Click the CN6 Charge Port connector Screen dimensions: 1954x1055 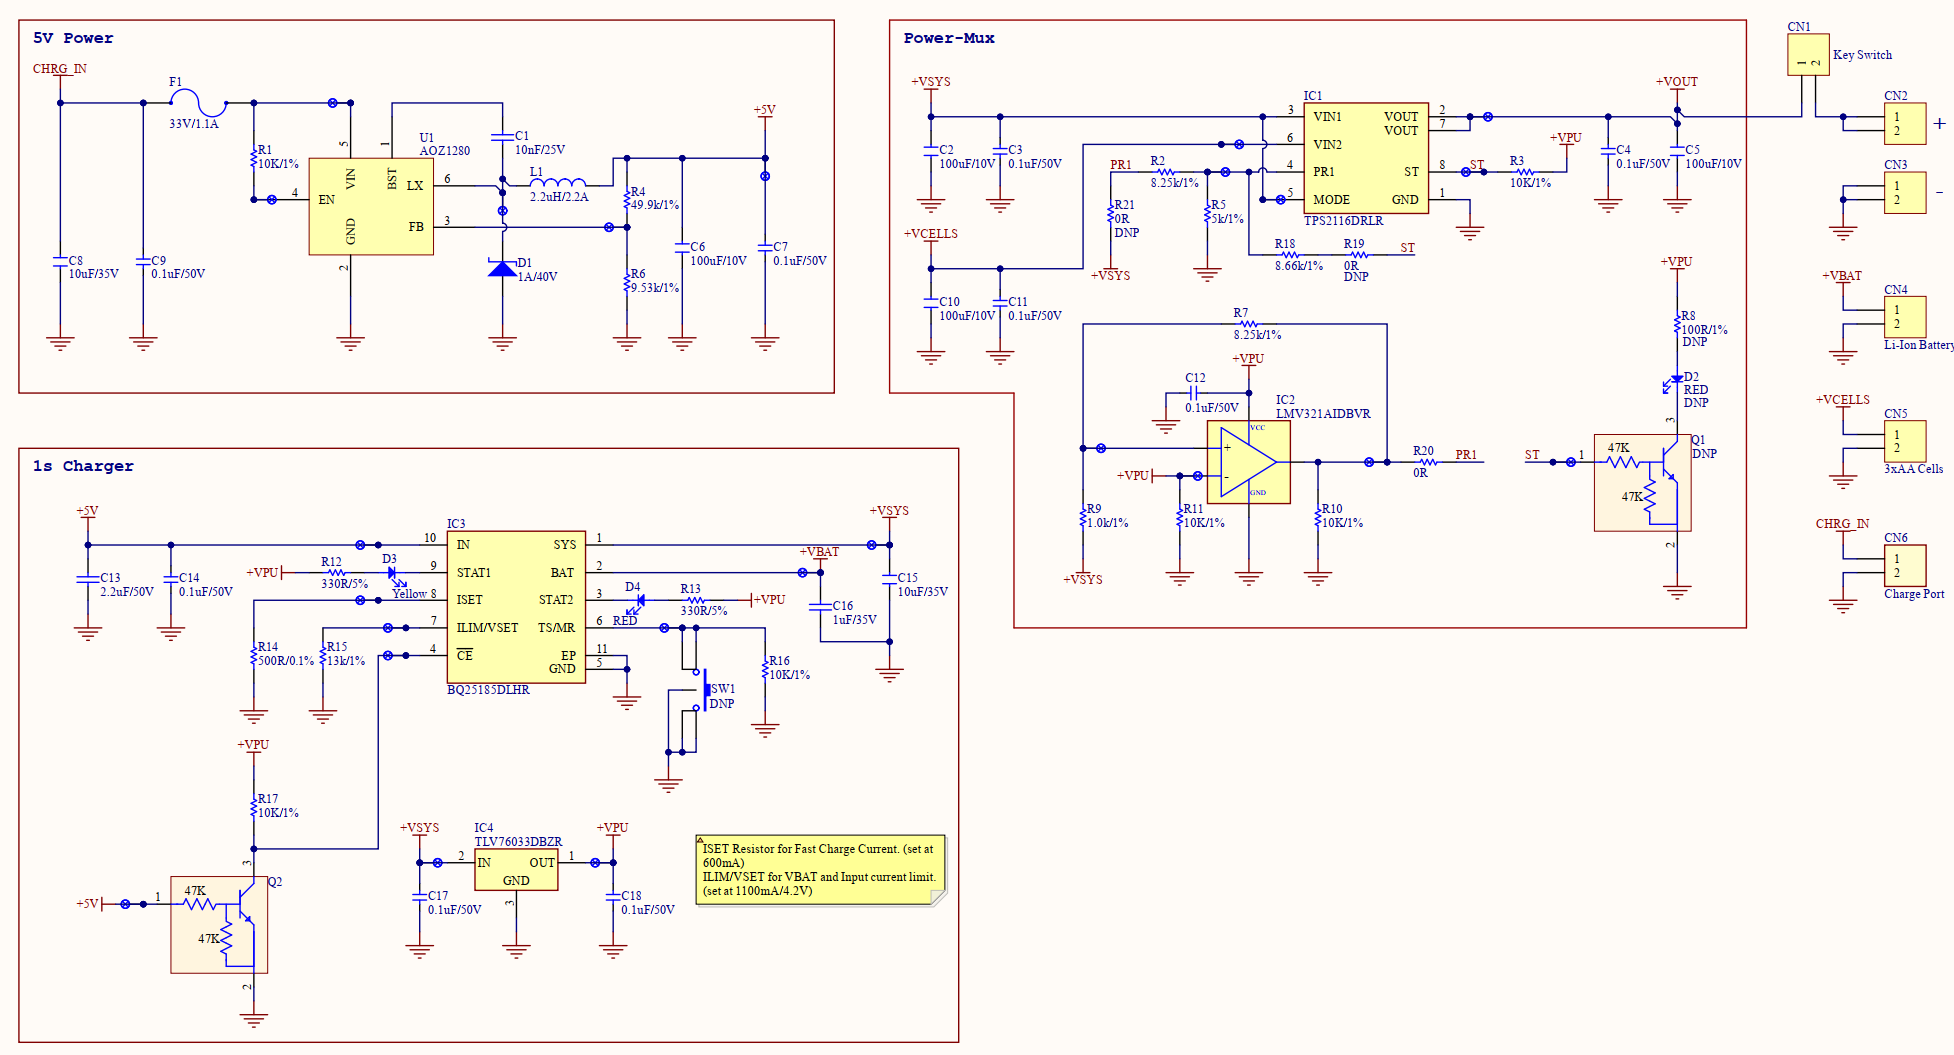1905,566
